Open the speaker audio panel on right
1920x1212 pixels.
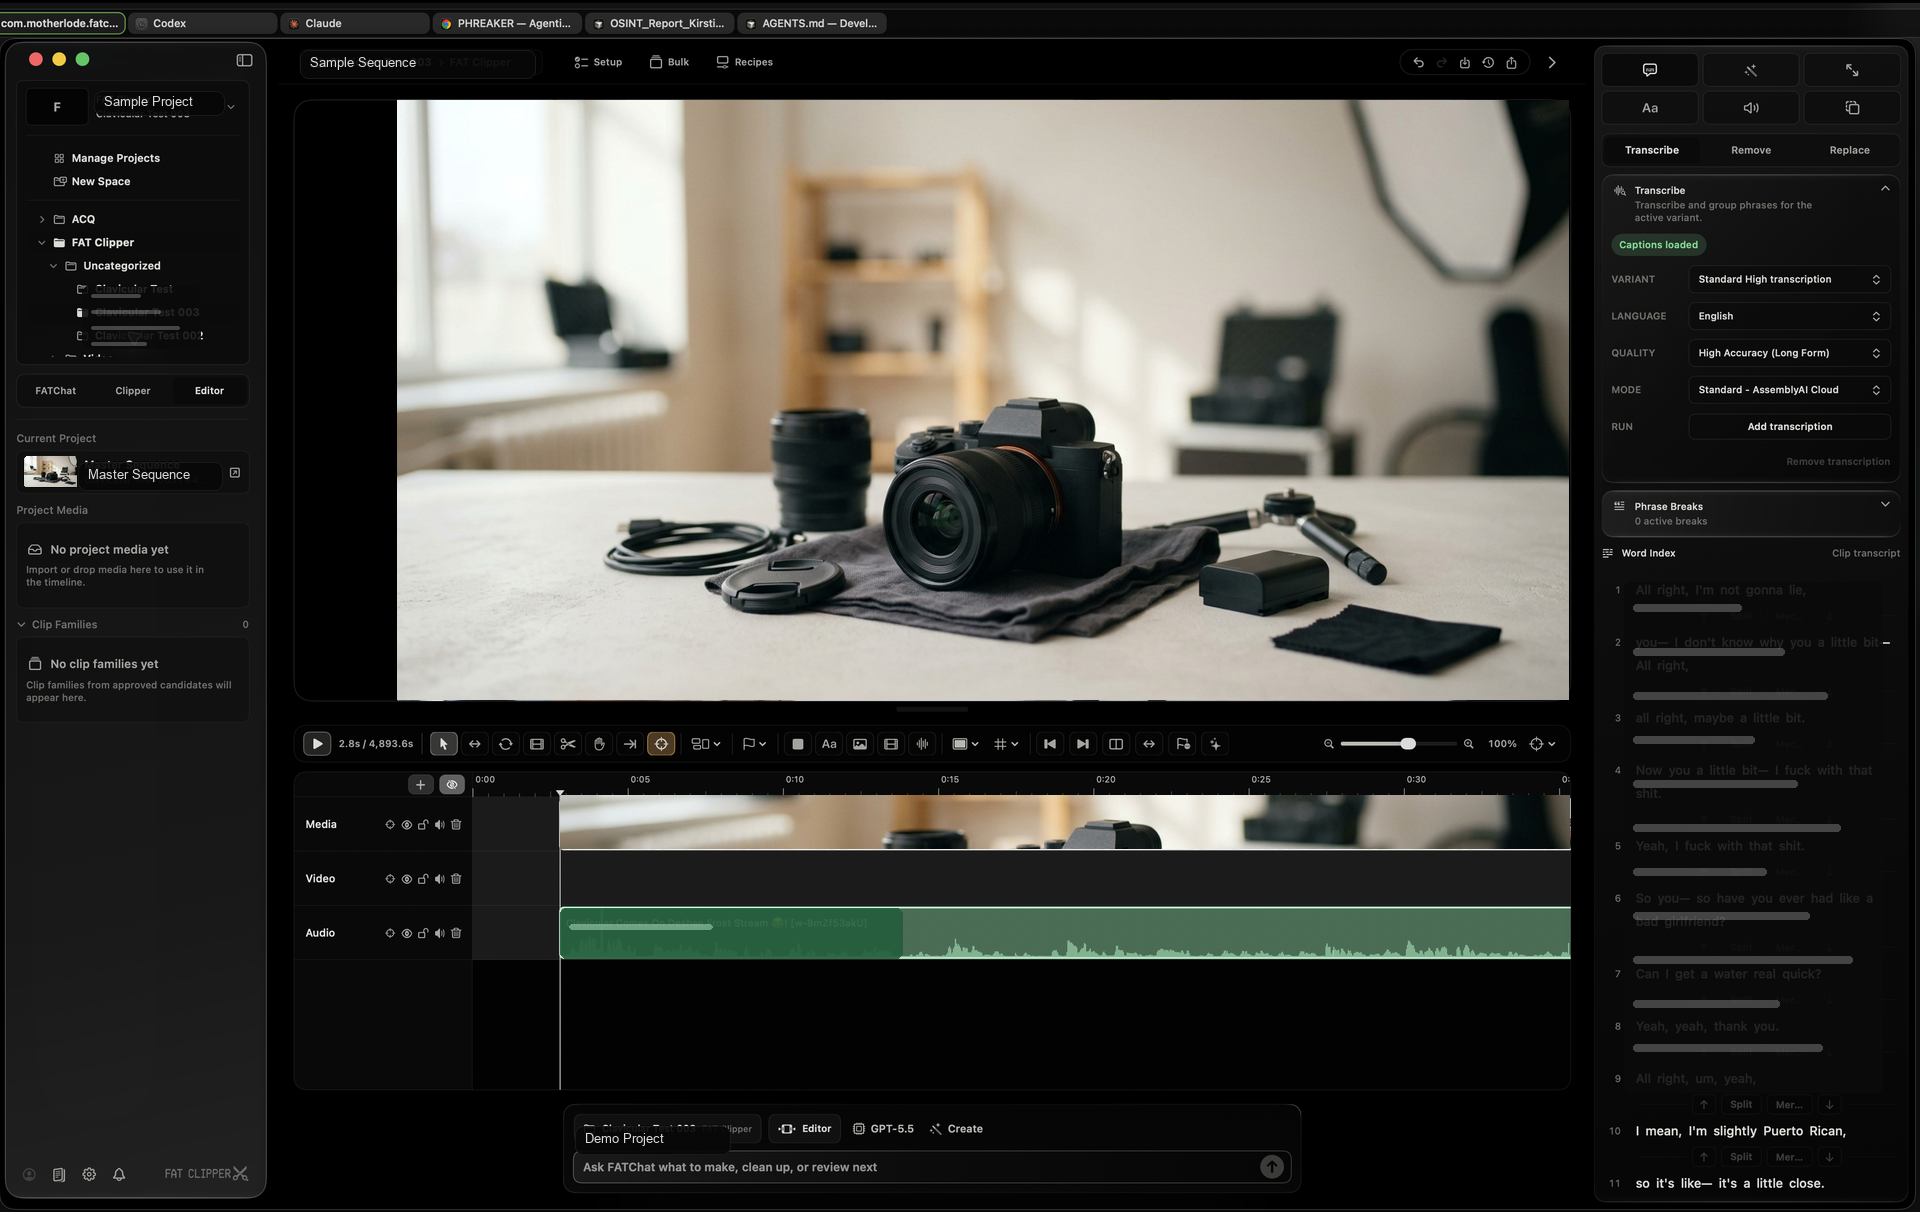click(x=1751, y=108)
